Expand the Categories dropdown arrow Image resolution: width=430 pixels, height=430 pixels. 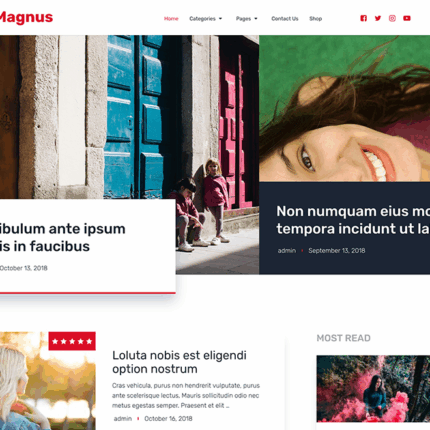tap(220, 19)
